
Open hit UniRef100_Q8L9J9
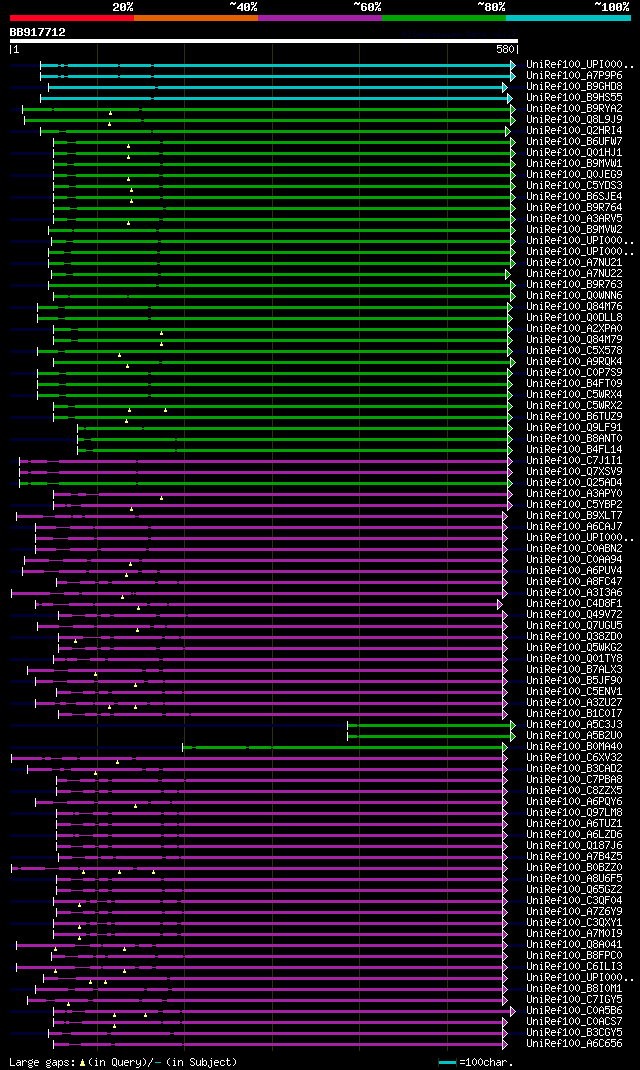coord(574,119)
